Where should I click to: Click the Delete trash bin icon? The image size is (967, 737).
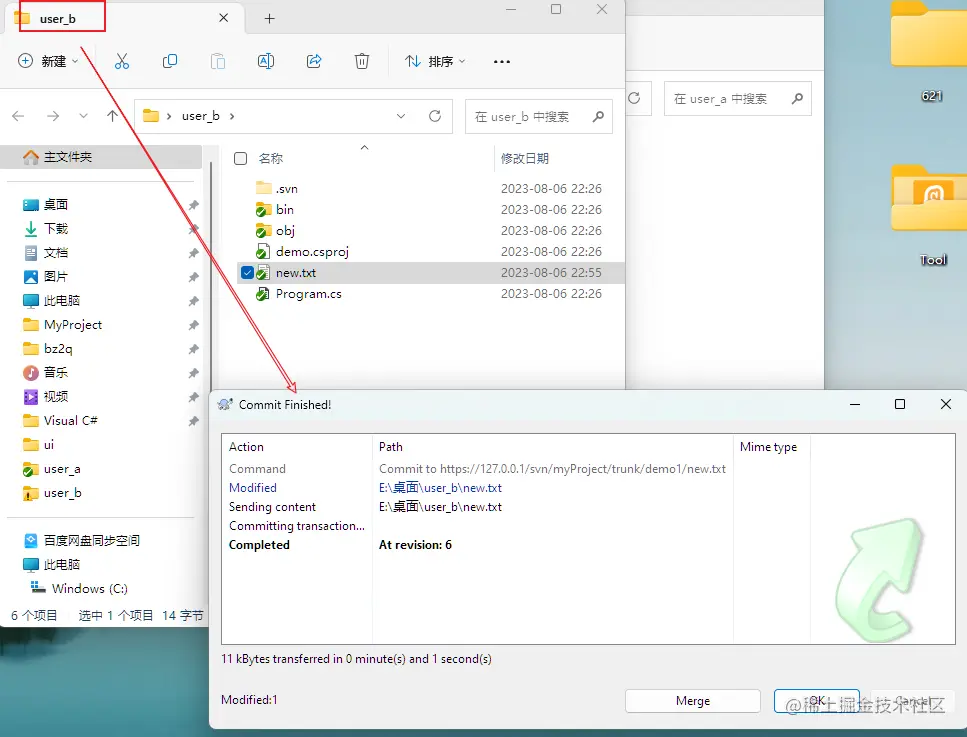click(362, 61)
